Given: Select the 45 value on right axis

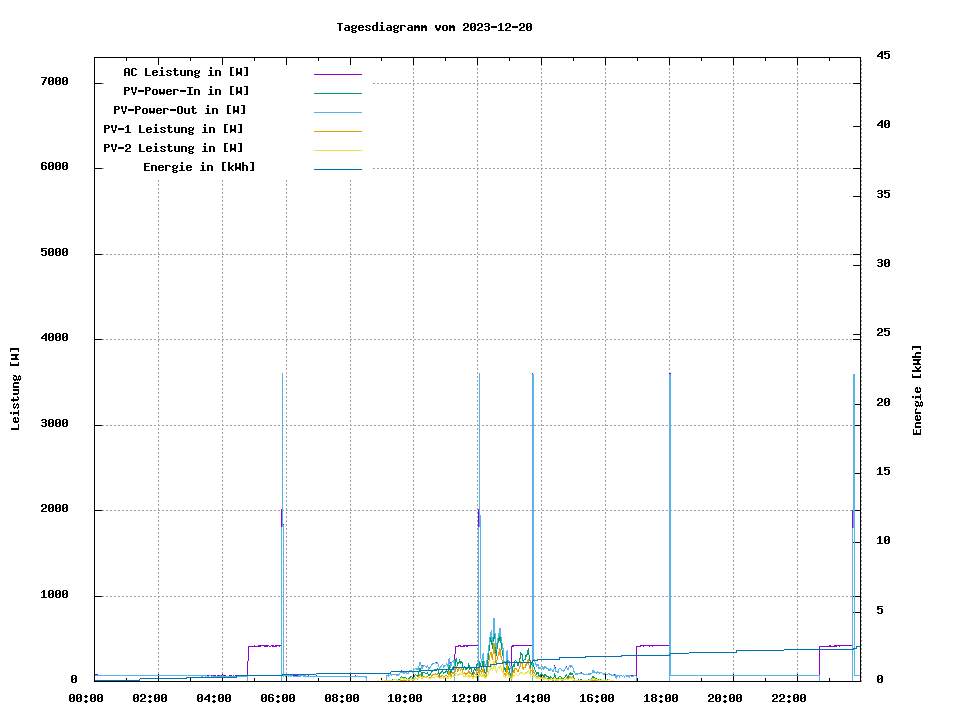Looking at the screenshot, I should click(x=883, y=55).
